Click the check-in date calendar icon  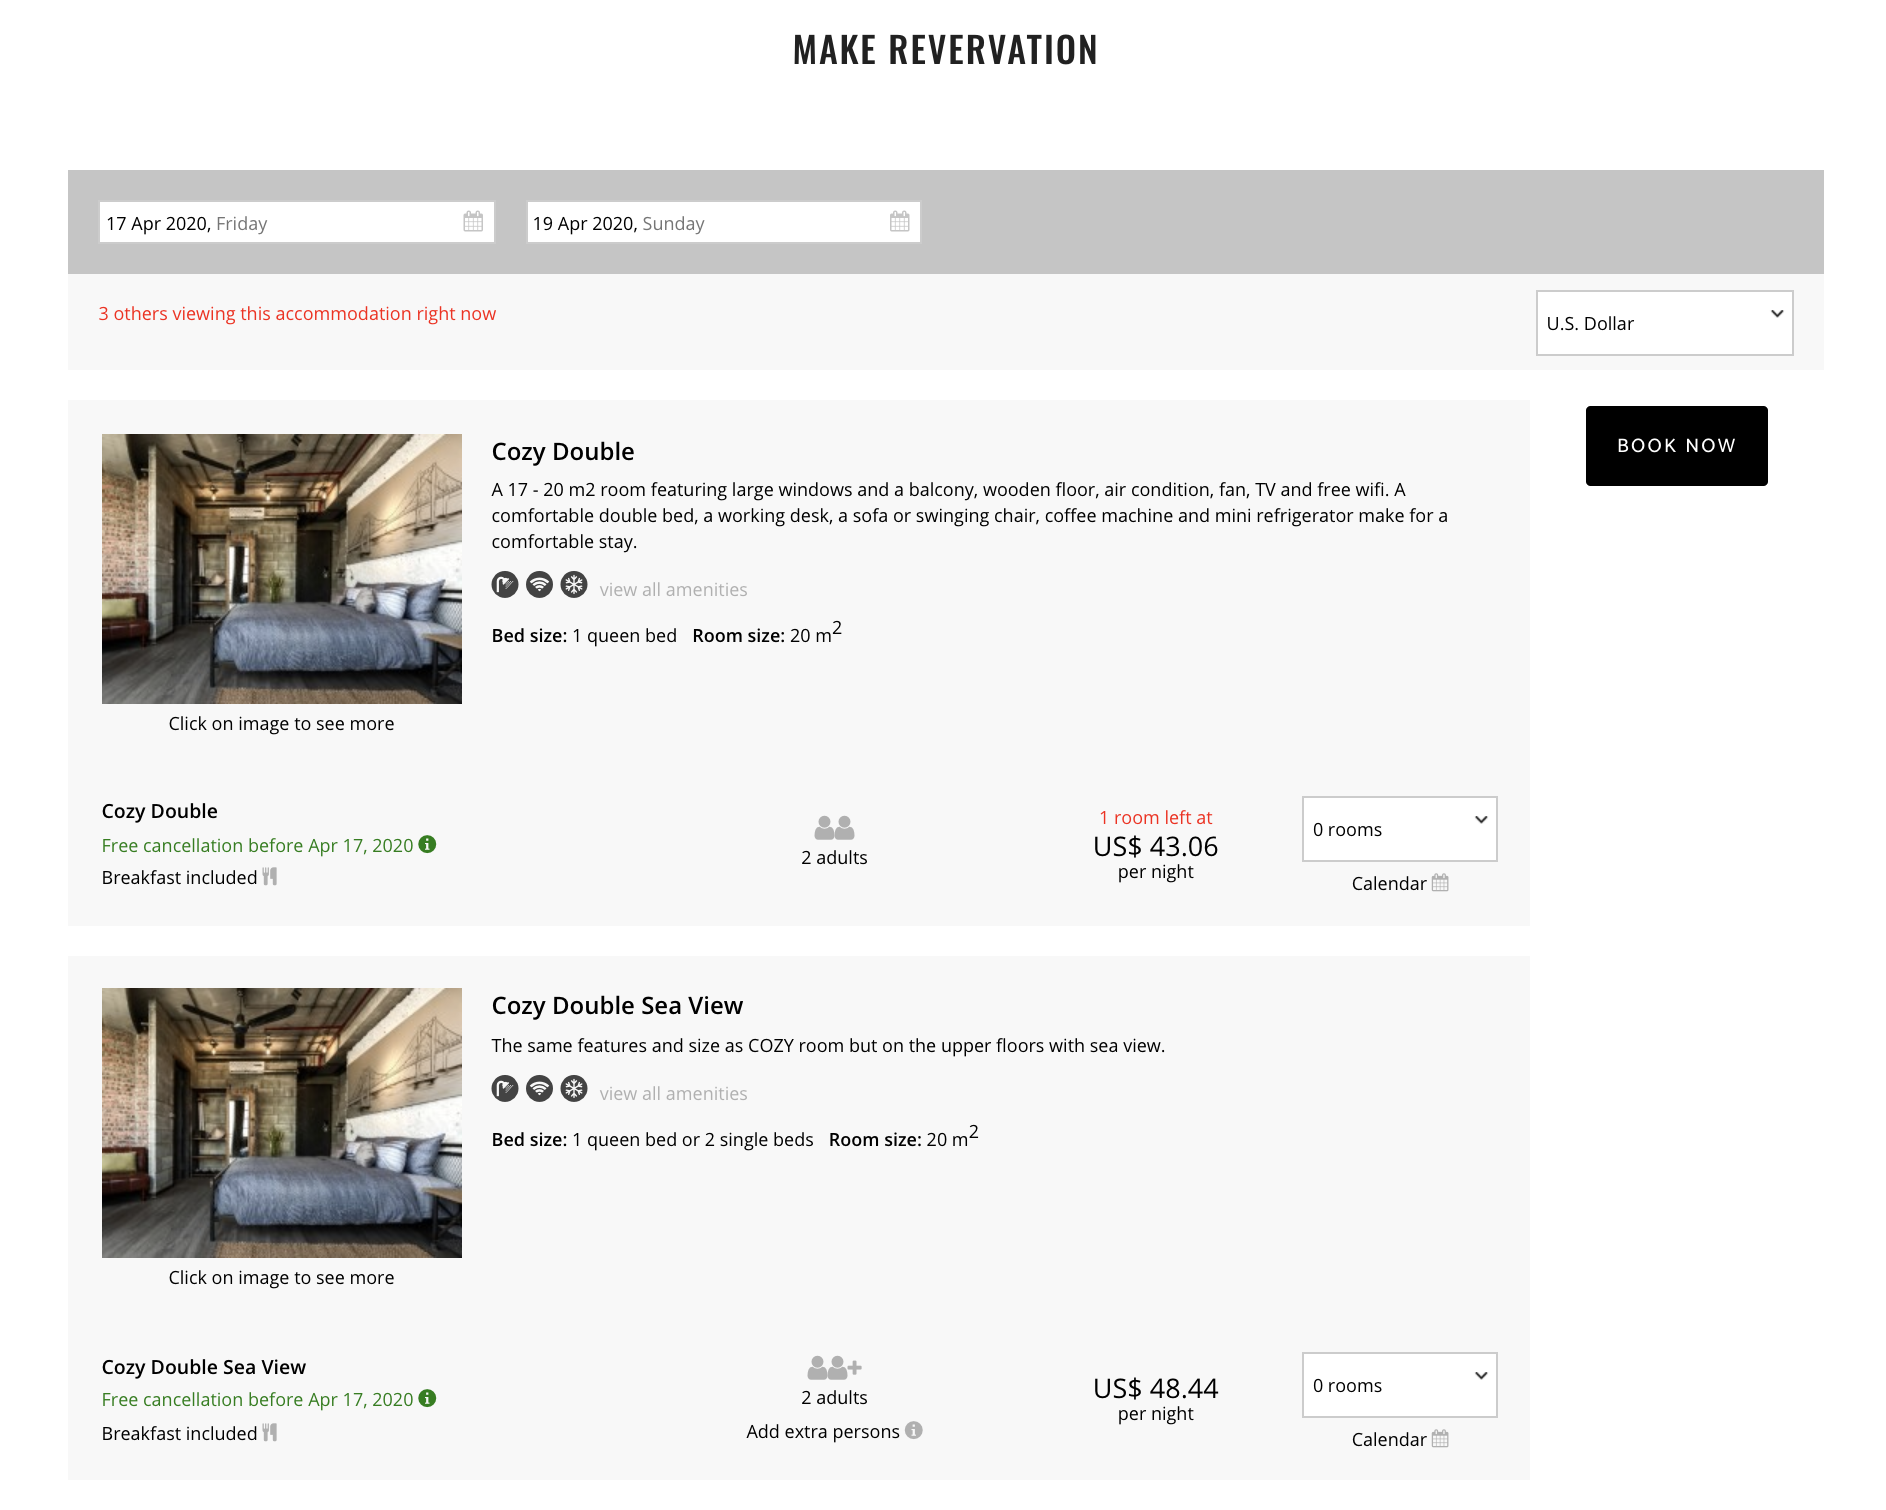tap(473, 222)
